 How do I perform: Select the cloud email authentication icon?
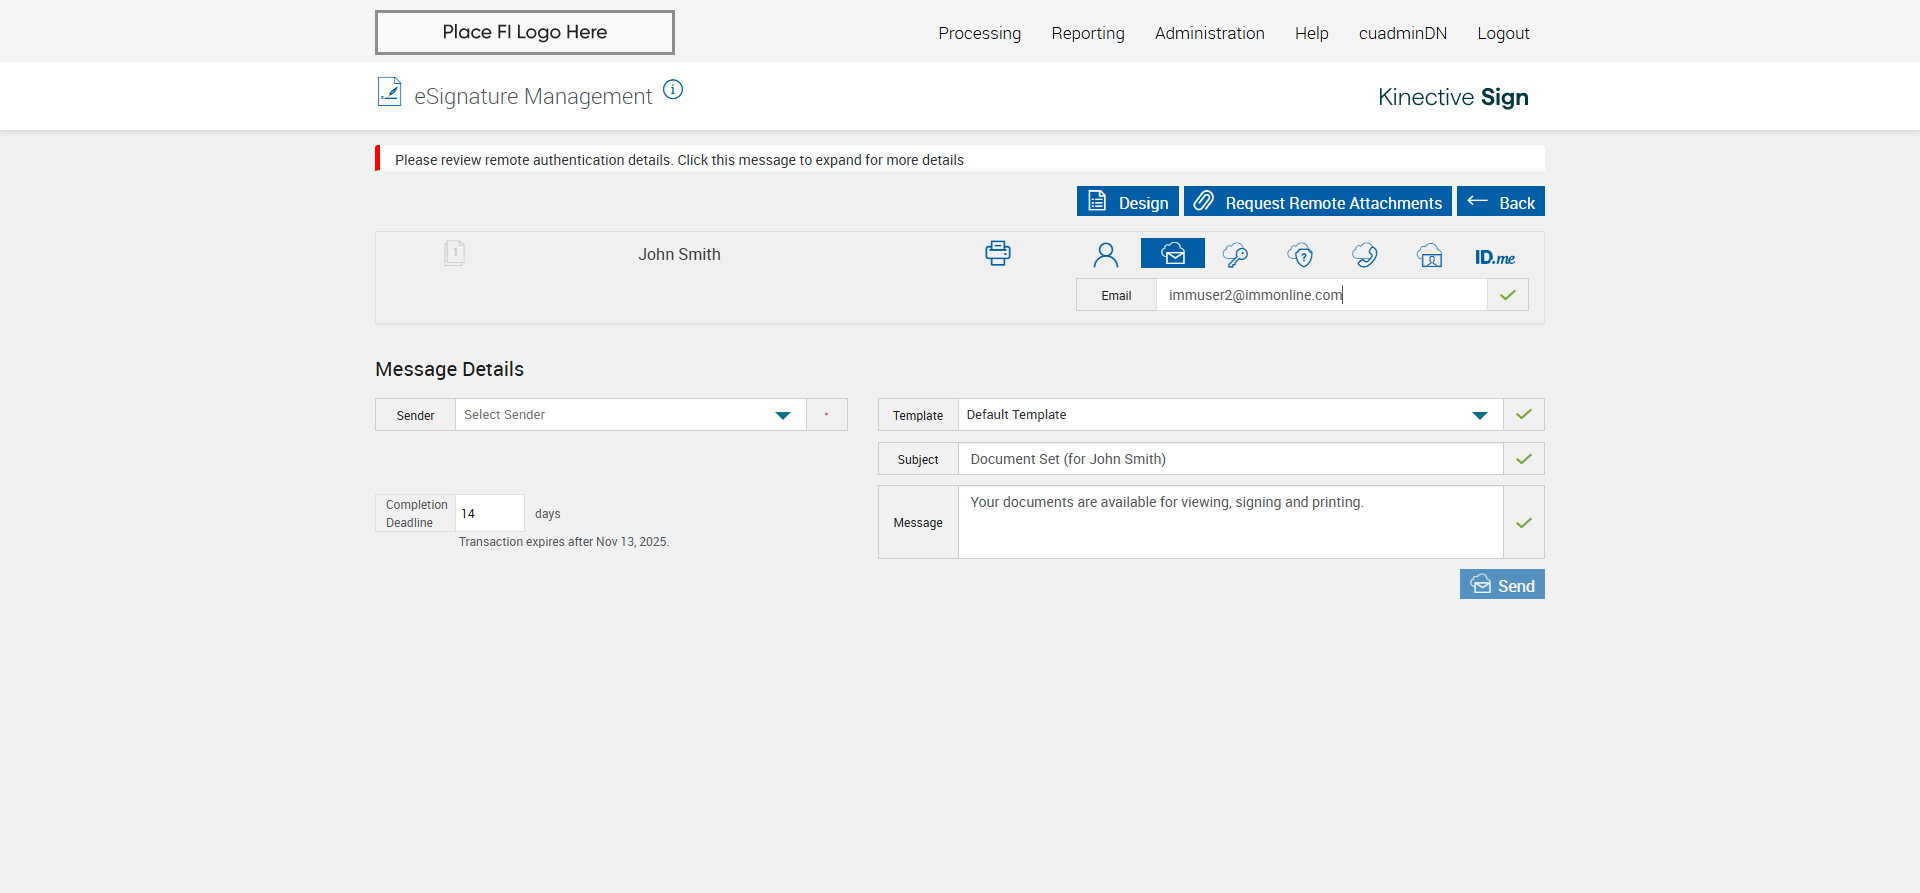pyautogui.click(x=1172, y=254)
